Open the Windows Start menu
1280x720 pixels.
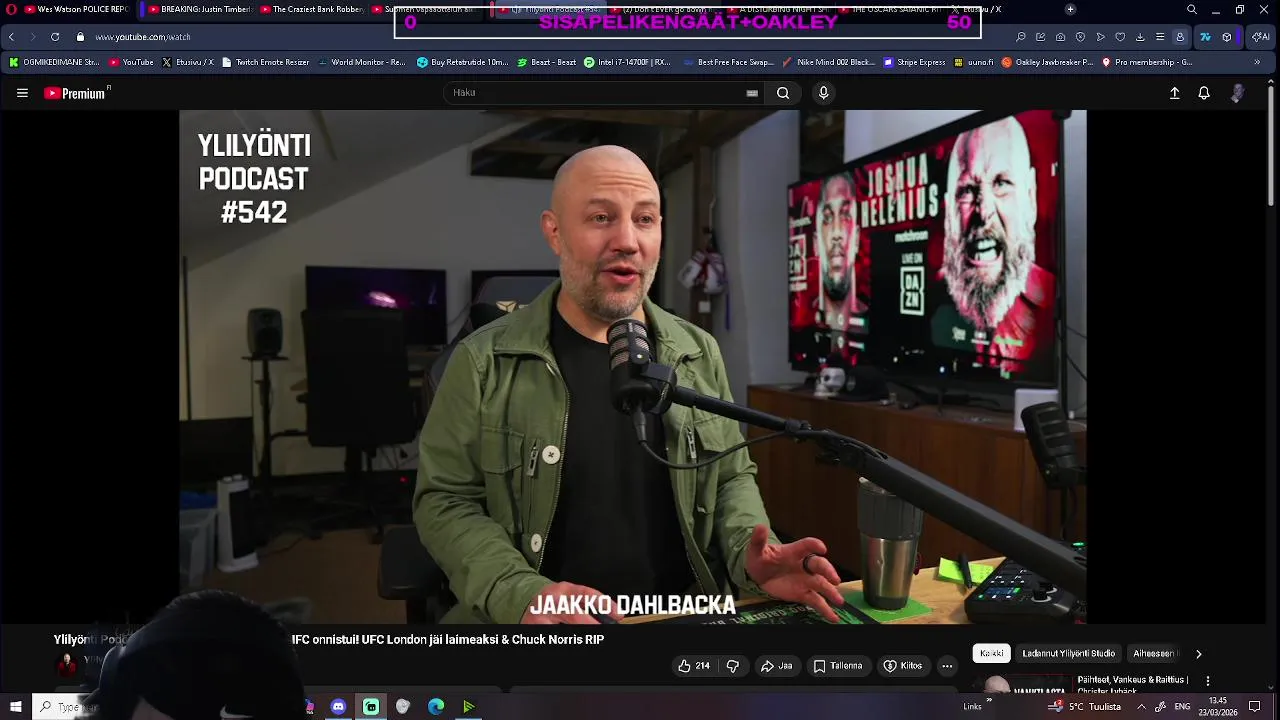(15, 707)
